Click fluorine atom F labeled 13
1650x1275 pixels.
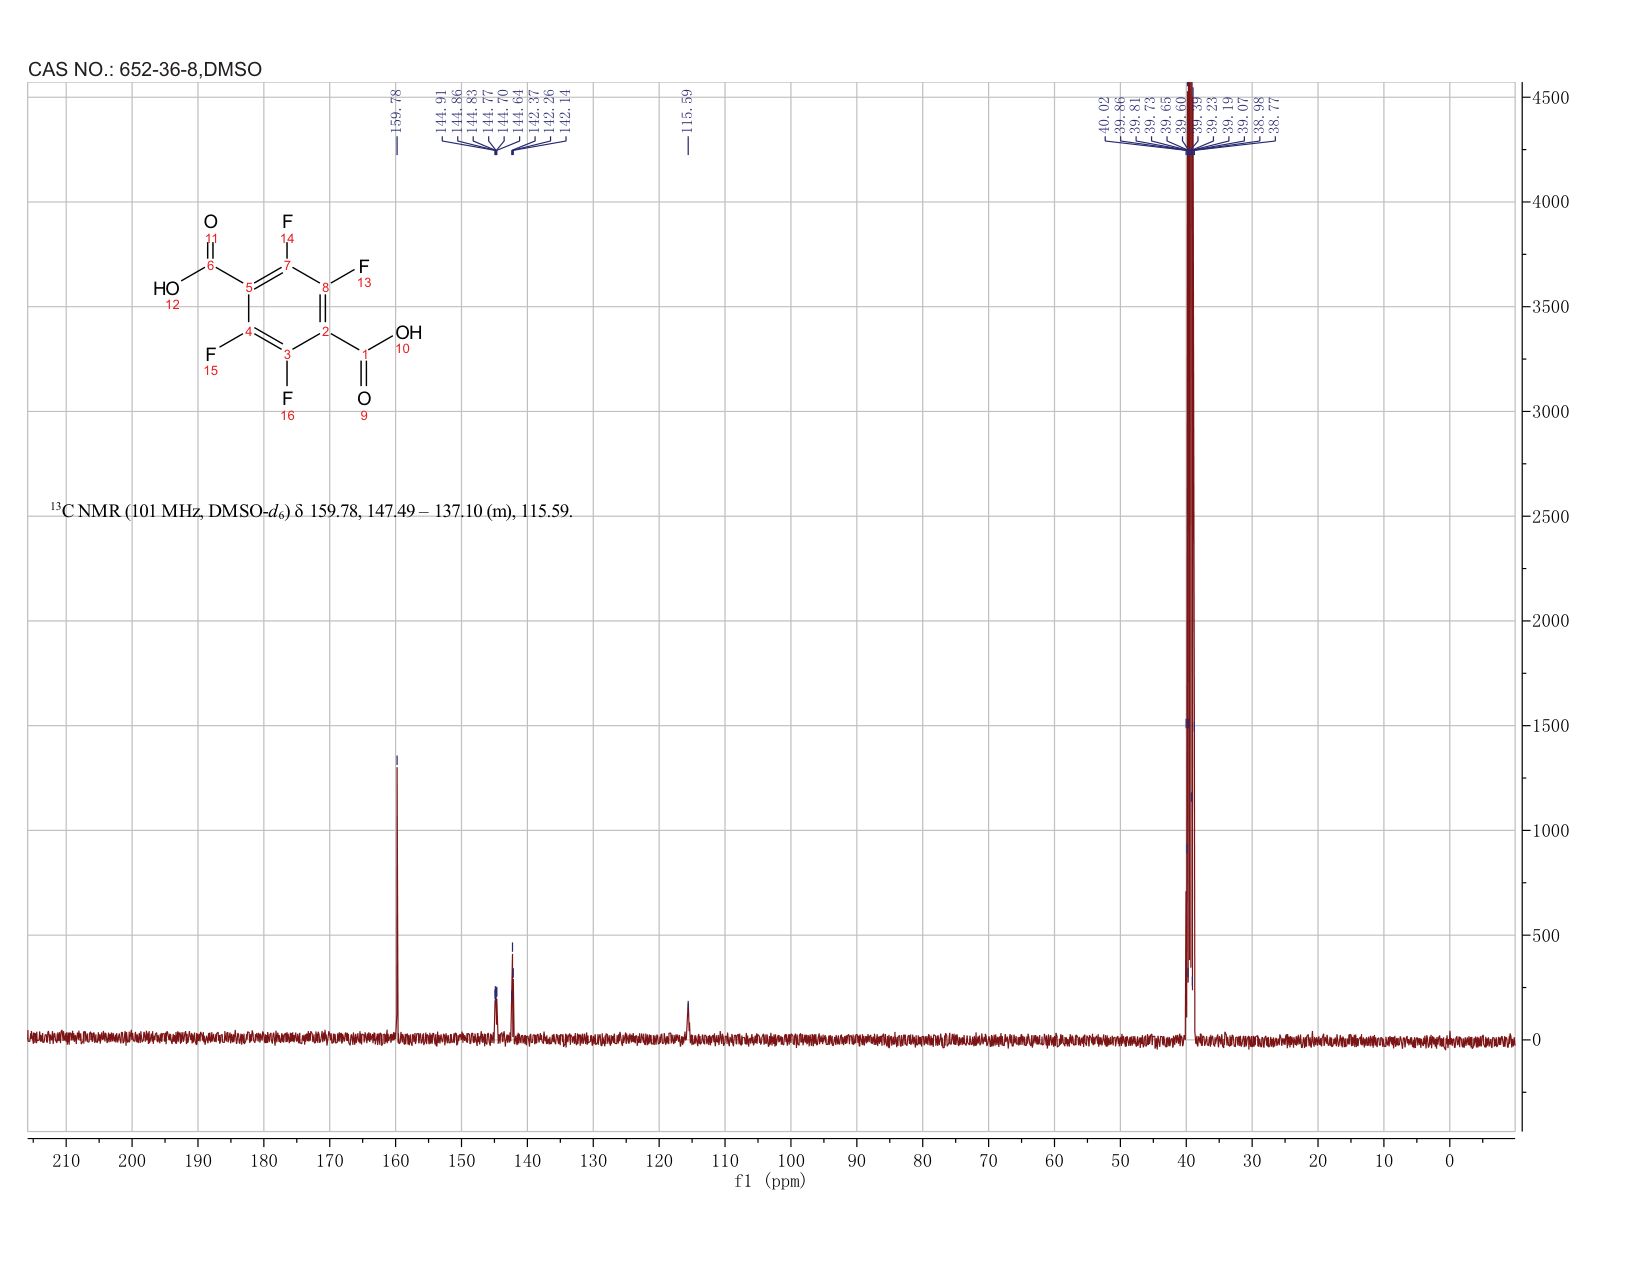click(x=364, y=267)
